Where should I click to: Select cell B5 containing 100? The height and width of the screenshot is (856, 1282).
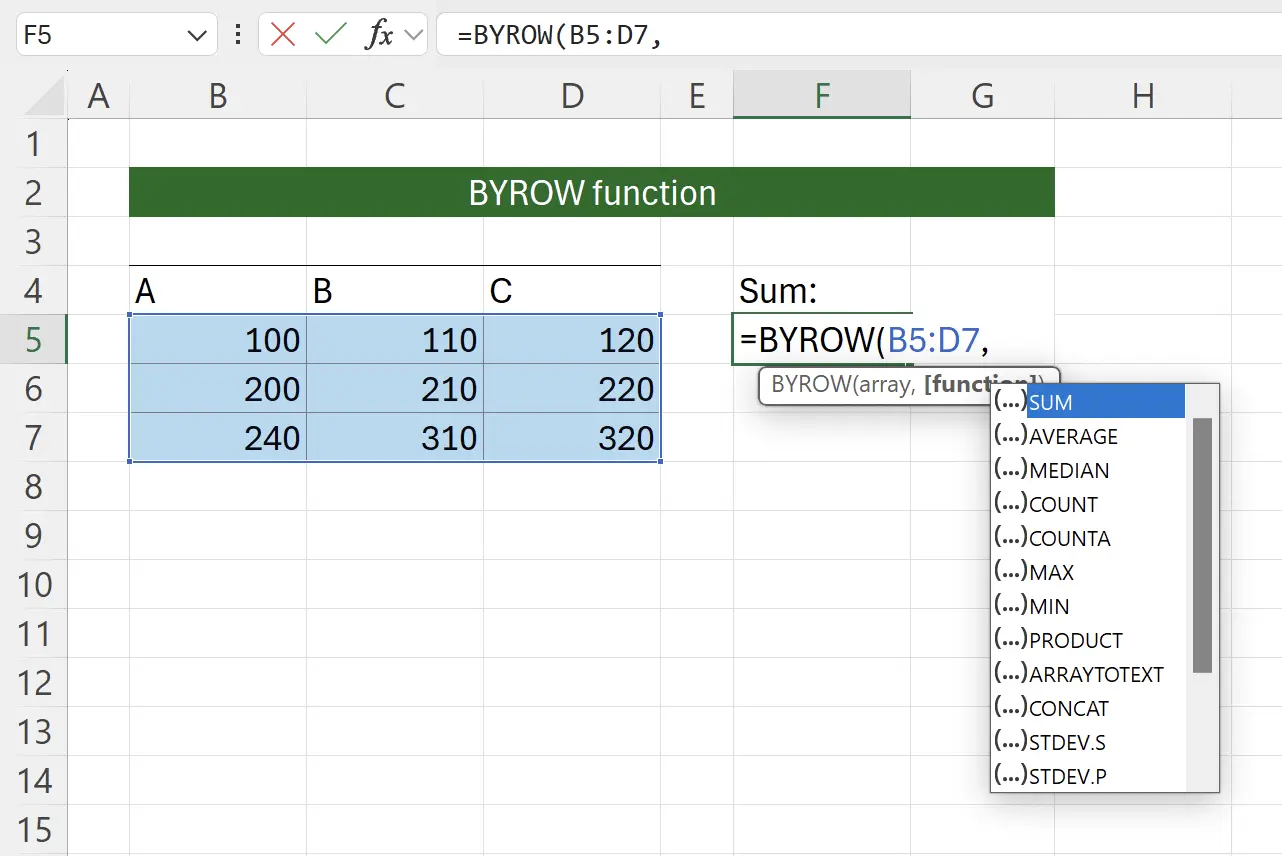pos(217,340)
